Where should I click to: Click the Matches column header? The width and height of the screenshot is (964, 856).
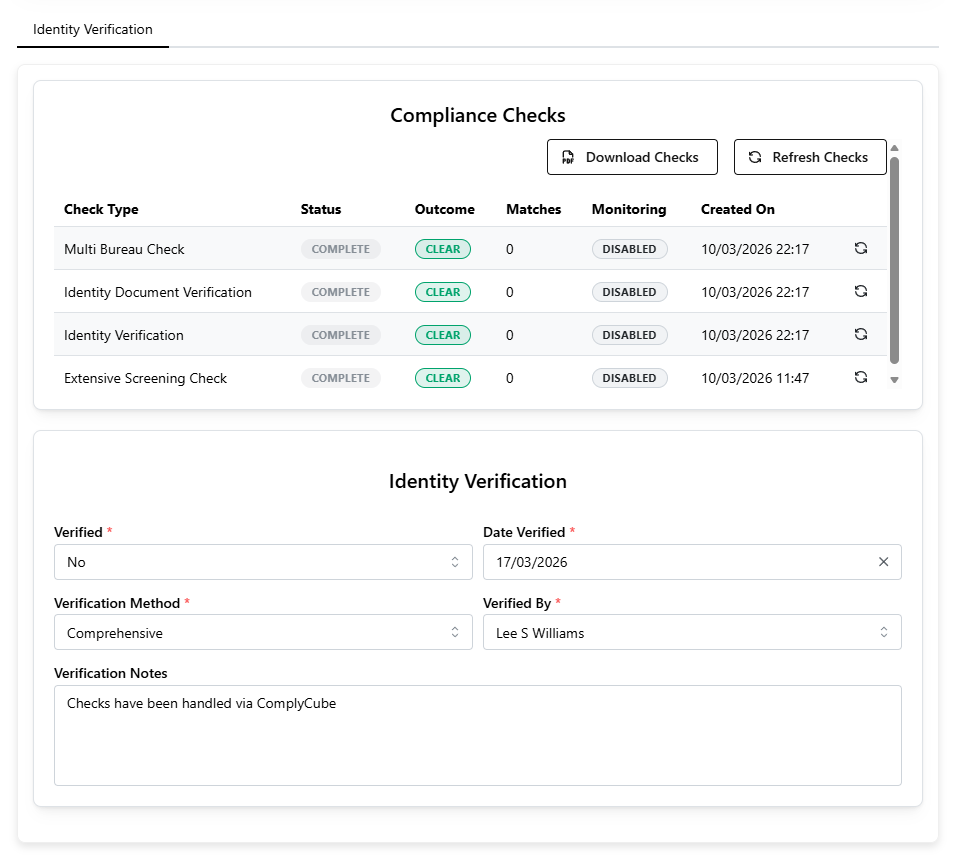click(x=534, y=209)
